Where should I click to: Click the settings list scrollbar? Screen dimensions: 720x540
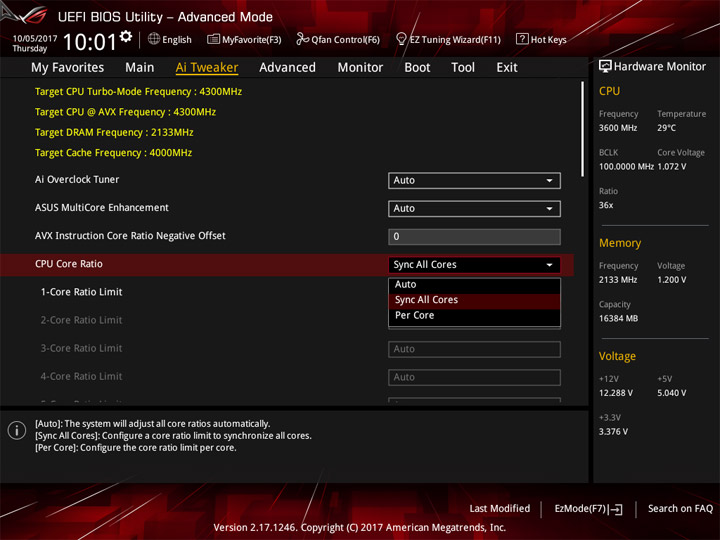[x=583, y=129]
